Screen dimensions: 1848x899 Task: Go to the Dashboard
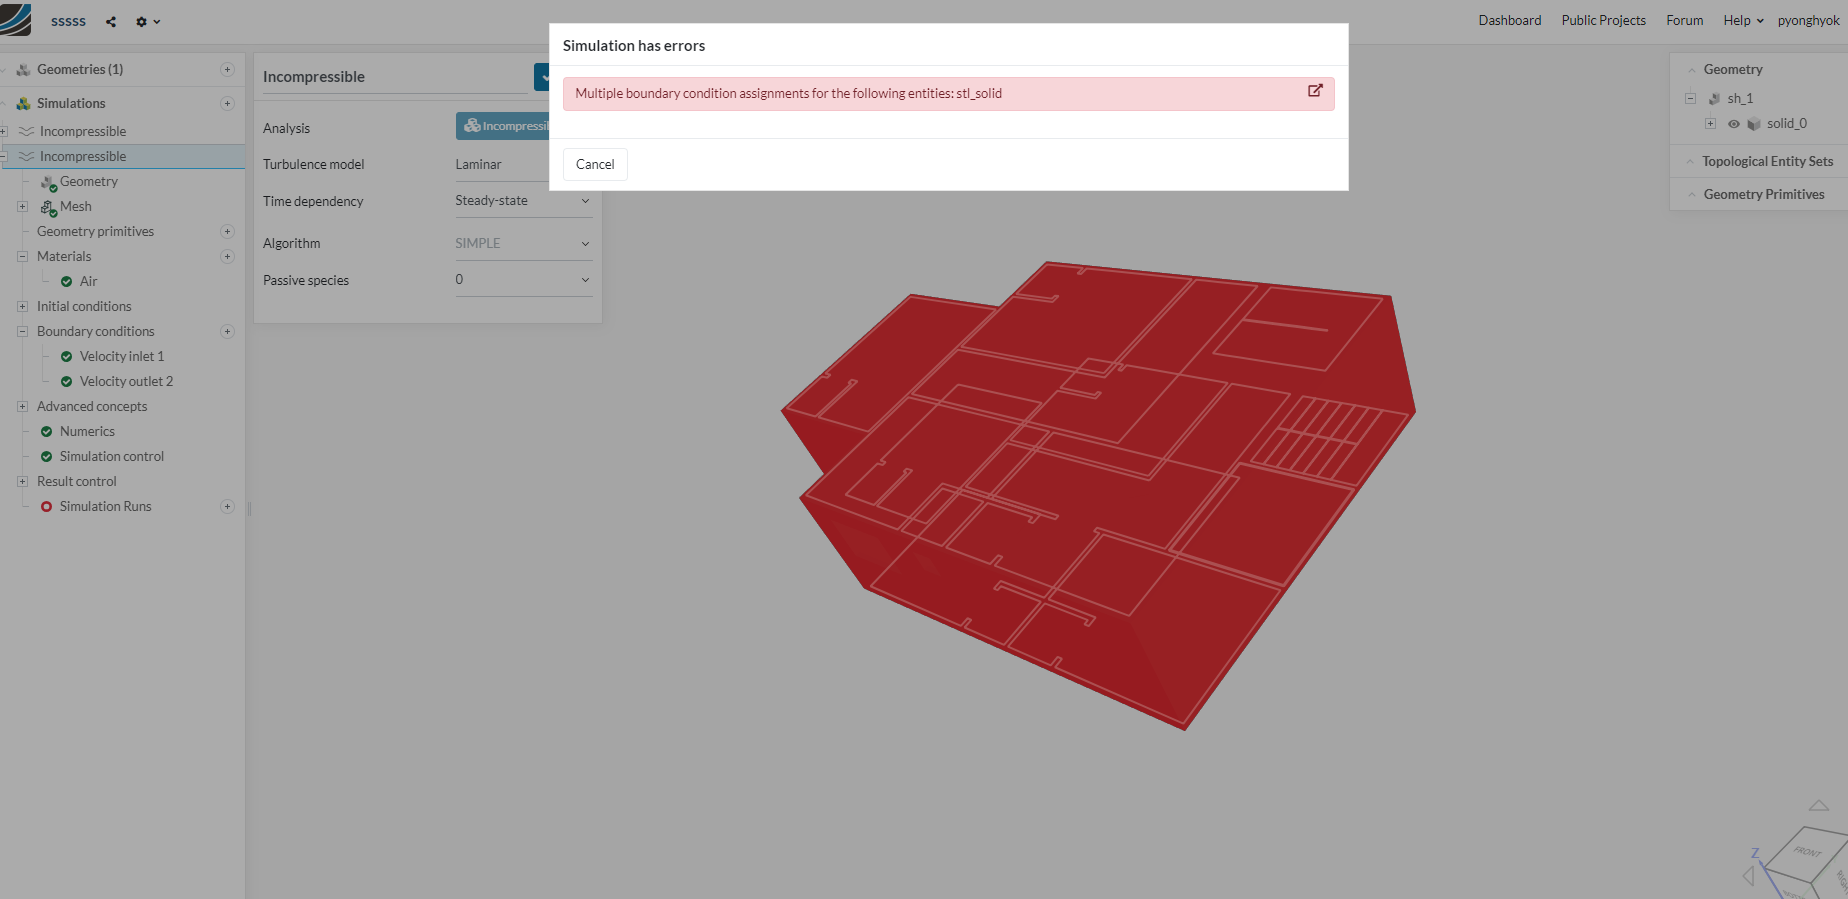(x=1510, y=21)
